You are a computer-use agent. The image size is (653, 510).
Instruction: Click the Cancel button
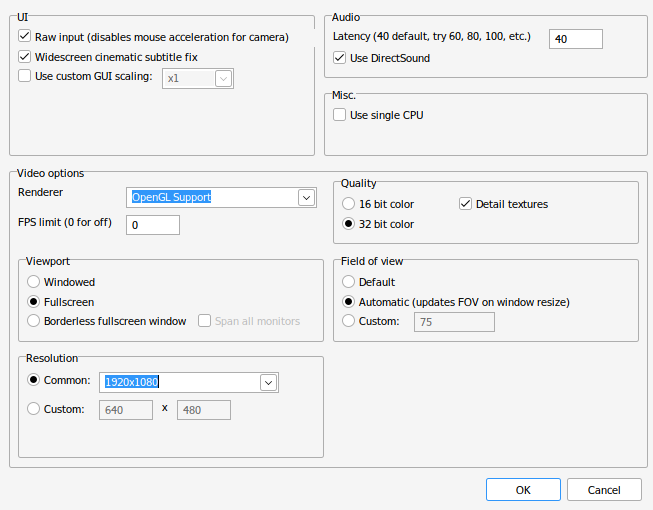604,490
